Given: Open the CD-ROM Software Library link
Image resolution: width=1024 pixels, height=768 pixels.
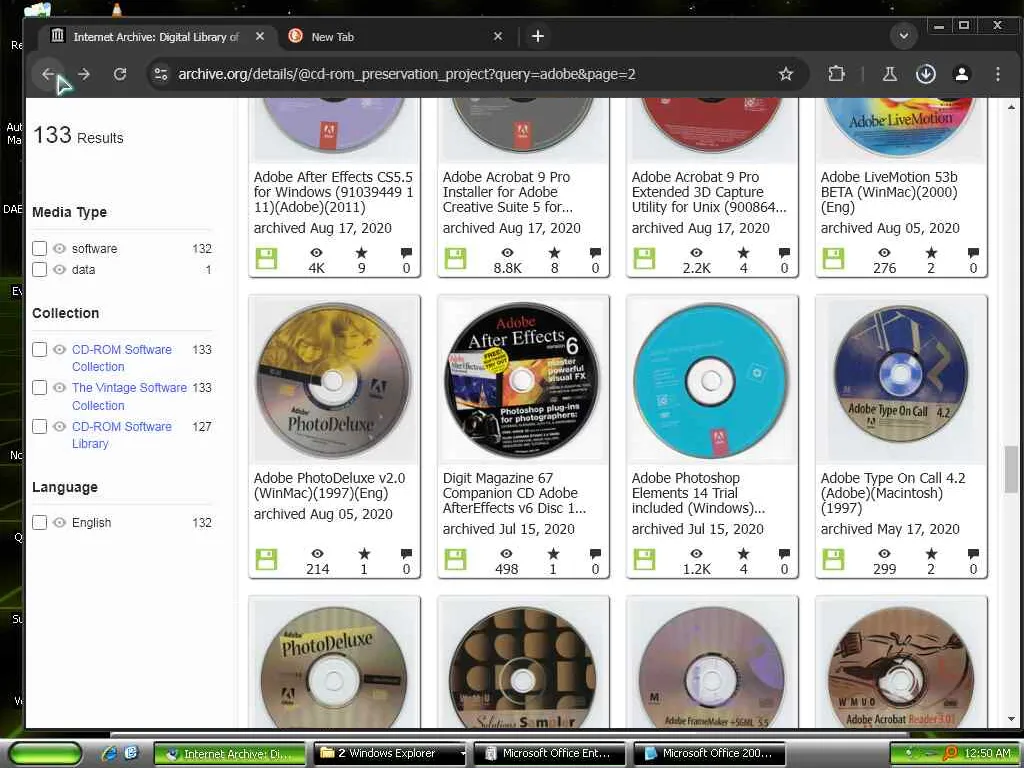Looking at the screenshot, I should pyautogui.click(x=121, y=435).
